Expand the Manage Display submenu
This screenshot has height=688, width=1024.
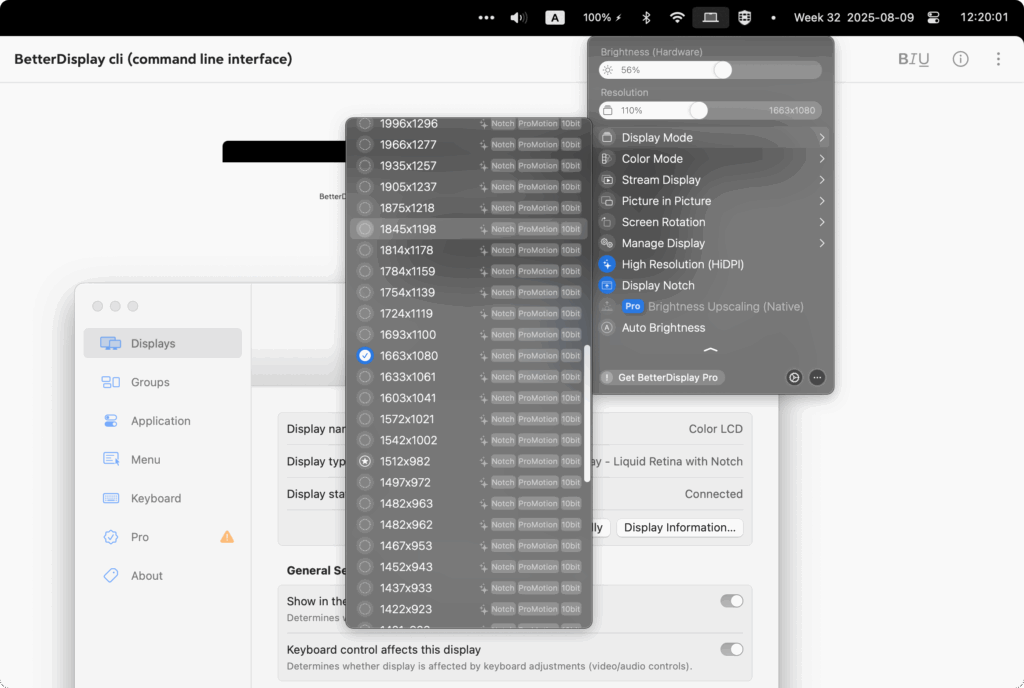pos(712,243)
